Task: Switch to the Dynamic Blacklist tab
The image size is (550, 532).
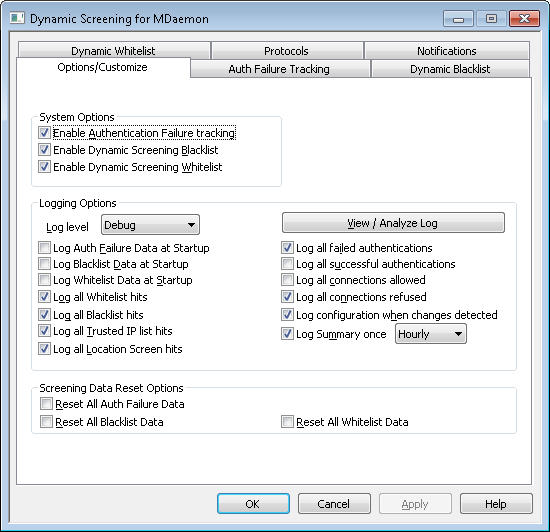Action: [450, 69]
